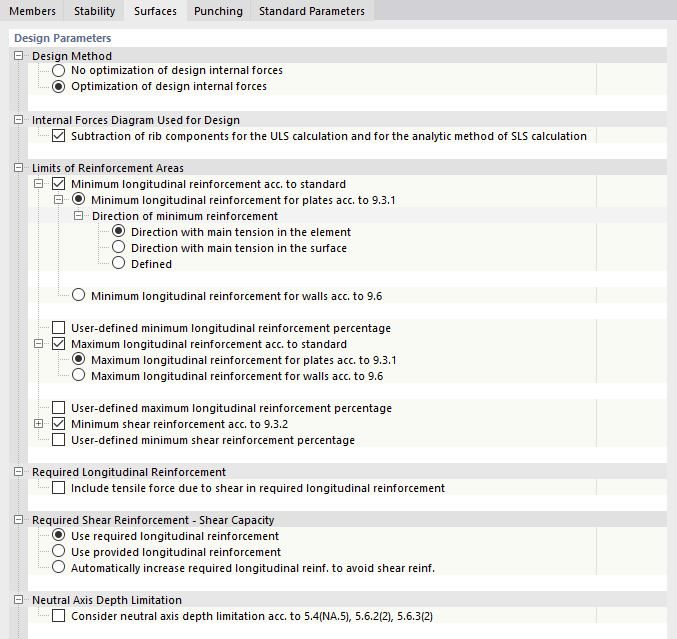Open the Standard Parameters tab

pos(311,11)
